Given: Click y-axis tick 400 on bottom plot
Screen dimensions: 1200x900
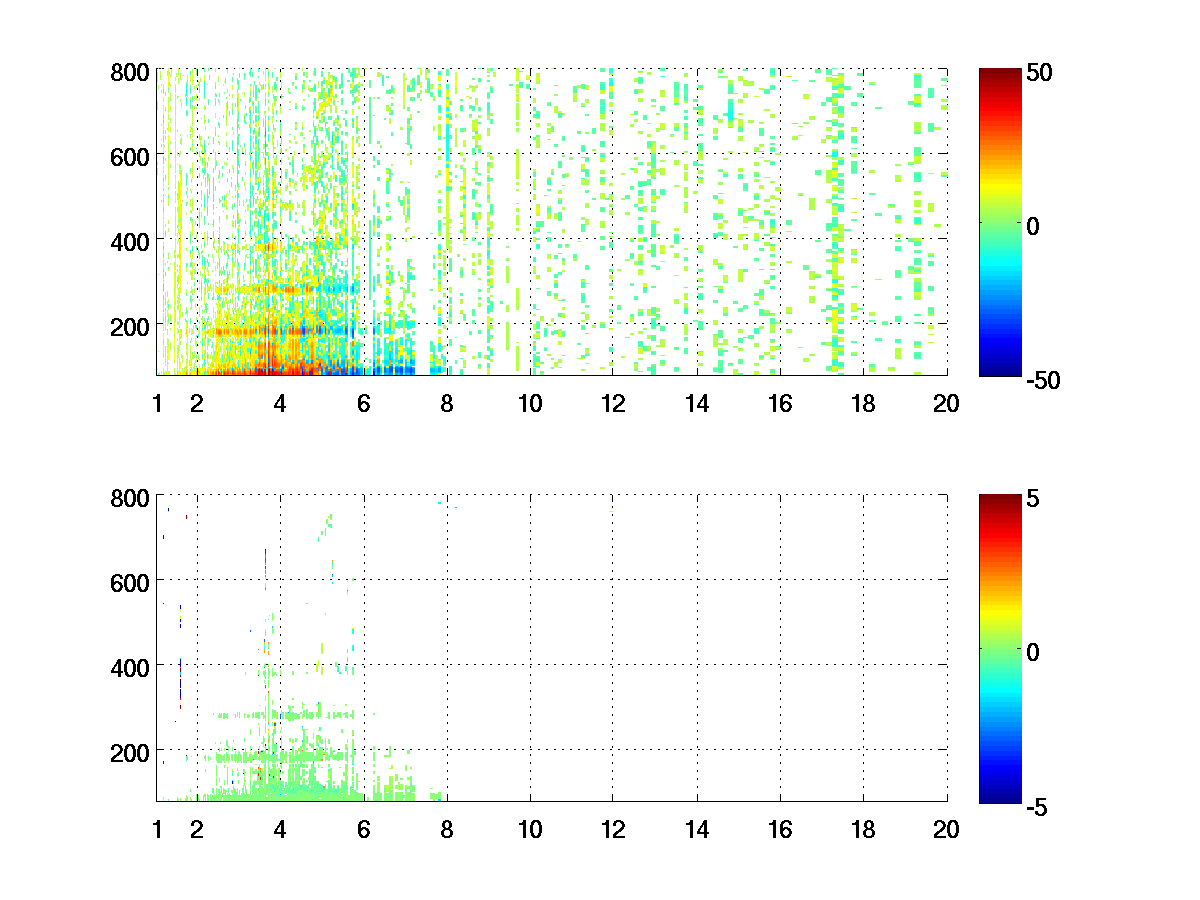Looking at the screenshot, I should point(132,667).
